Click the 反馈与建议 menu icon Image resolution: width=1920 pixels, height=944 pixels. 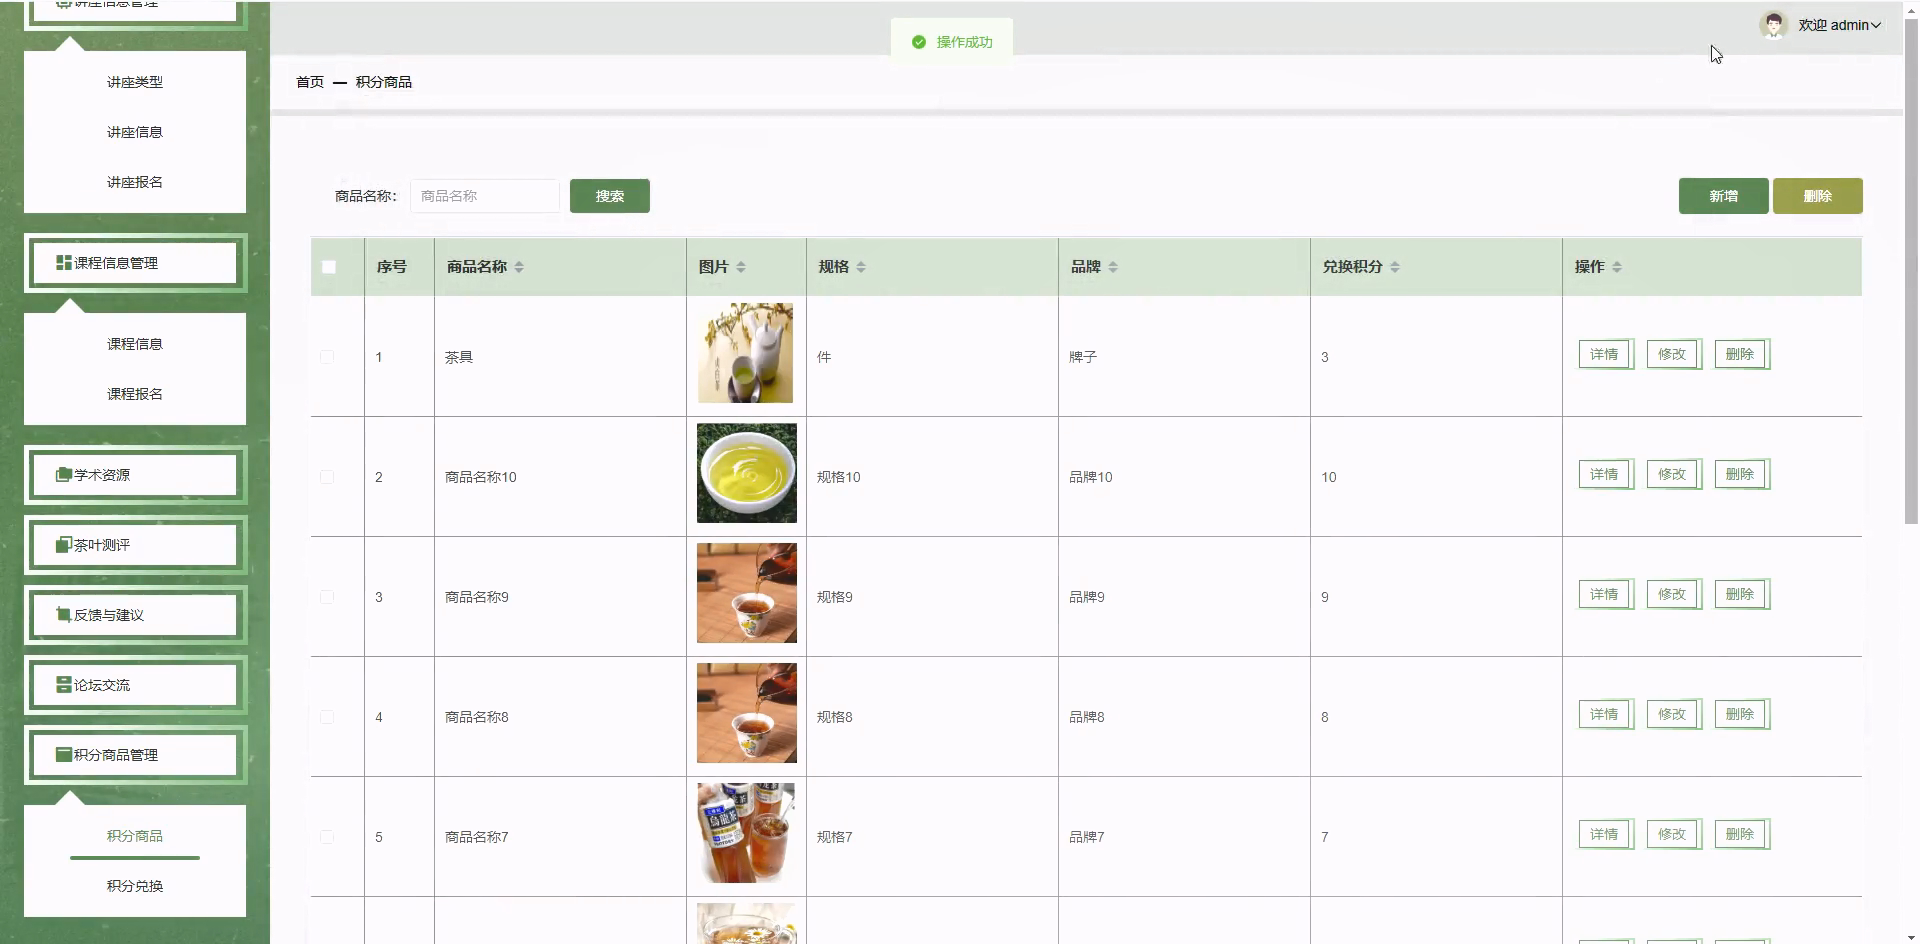click(x=63, y=615)
